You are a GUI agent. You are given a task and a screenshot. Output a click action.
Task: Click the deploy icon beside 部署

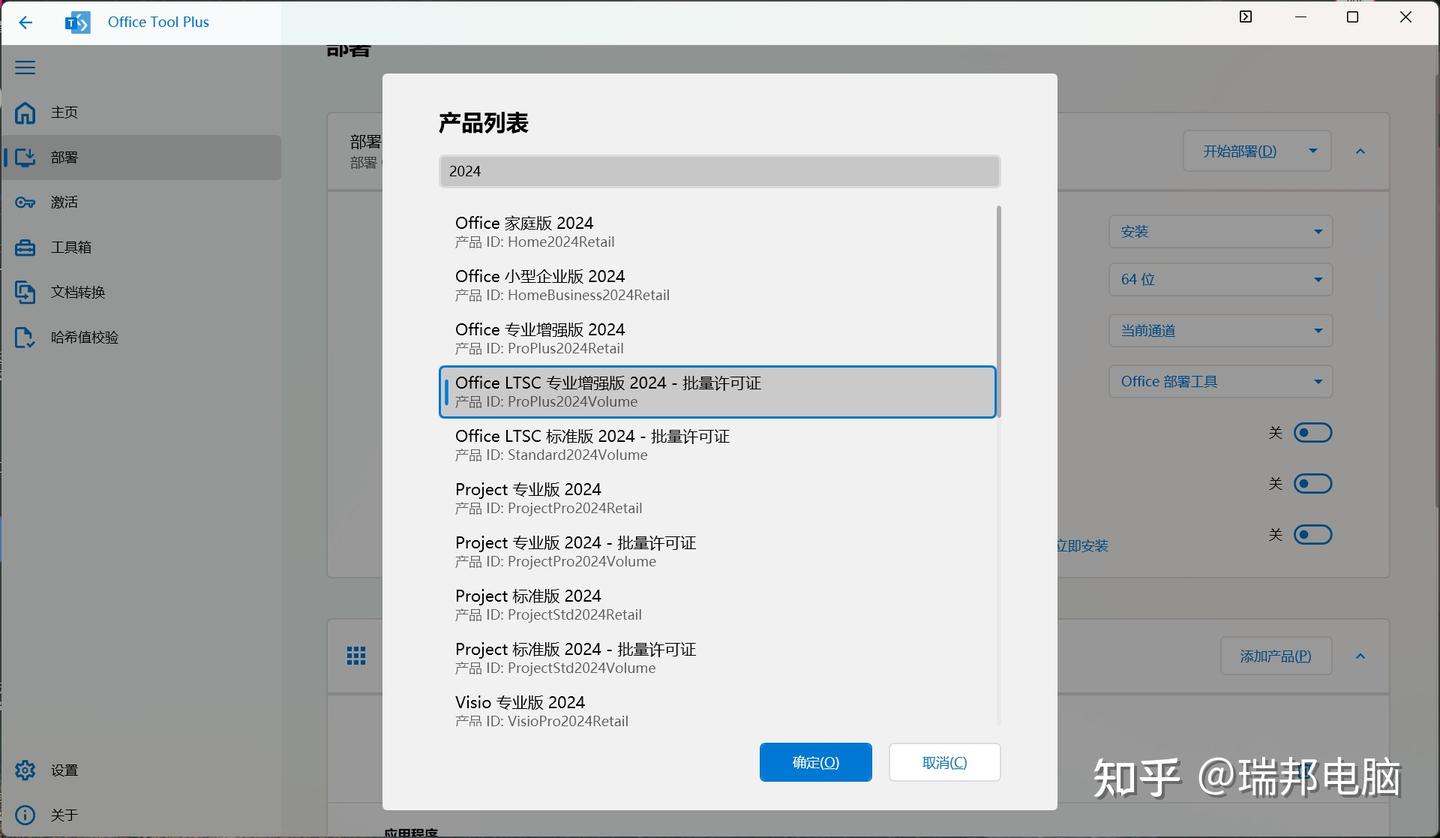(x=25, y=157)
